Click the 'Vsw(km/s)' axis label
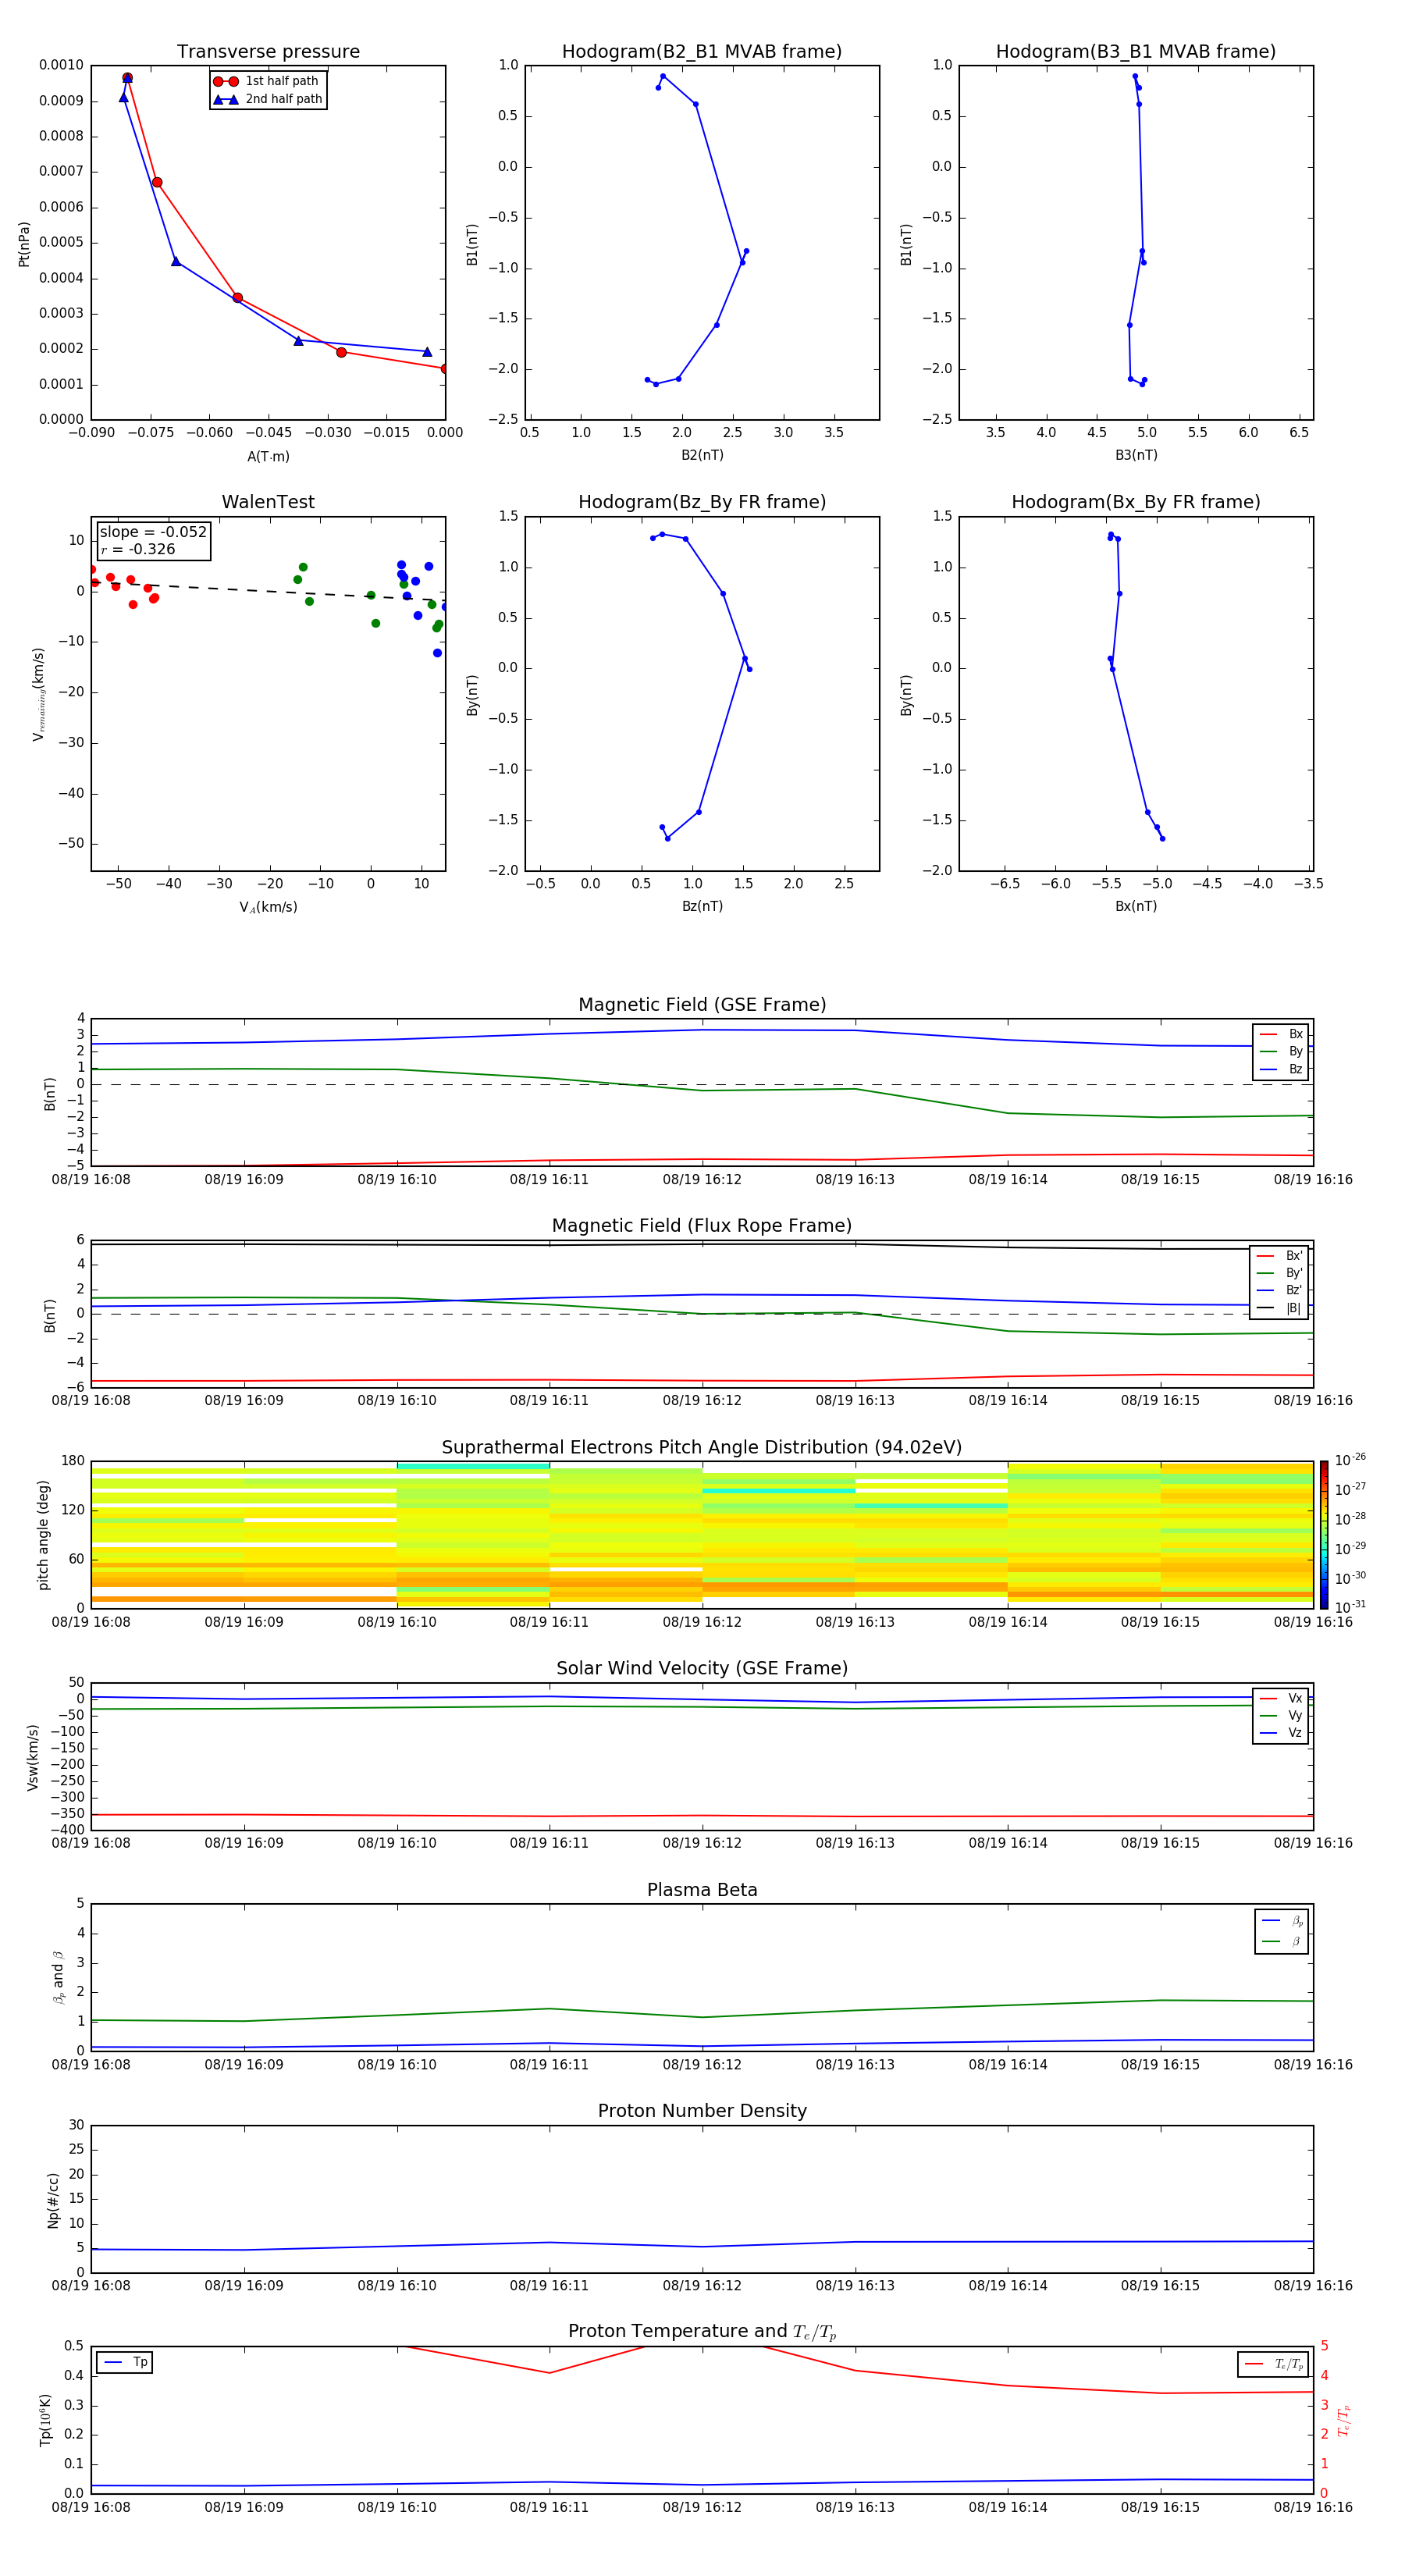The image size is (1405, 2576). click(33, 1757)
